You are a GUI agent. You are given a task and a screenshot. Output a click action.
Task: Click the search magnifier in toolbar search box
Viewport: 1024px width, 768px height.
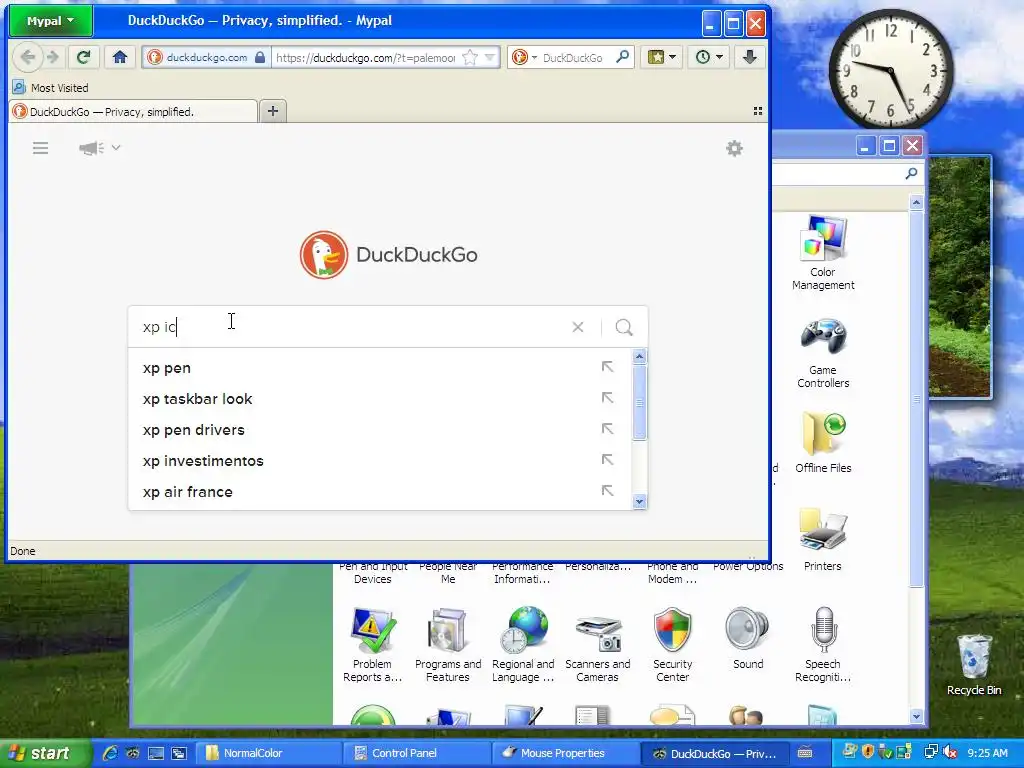tap(622, 57)
